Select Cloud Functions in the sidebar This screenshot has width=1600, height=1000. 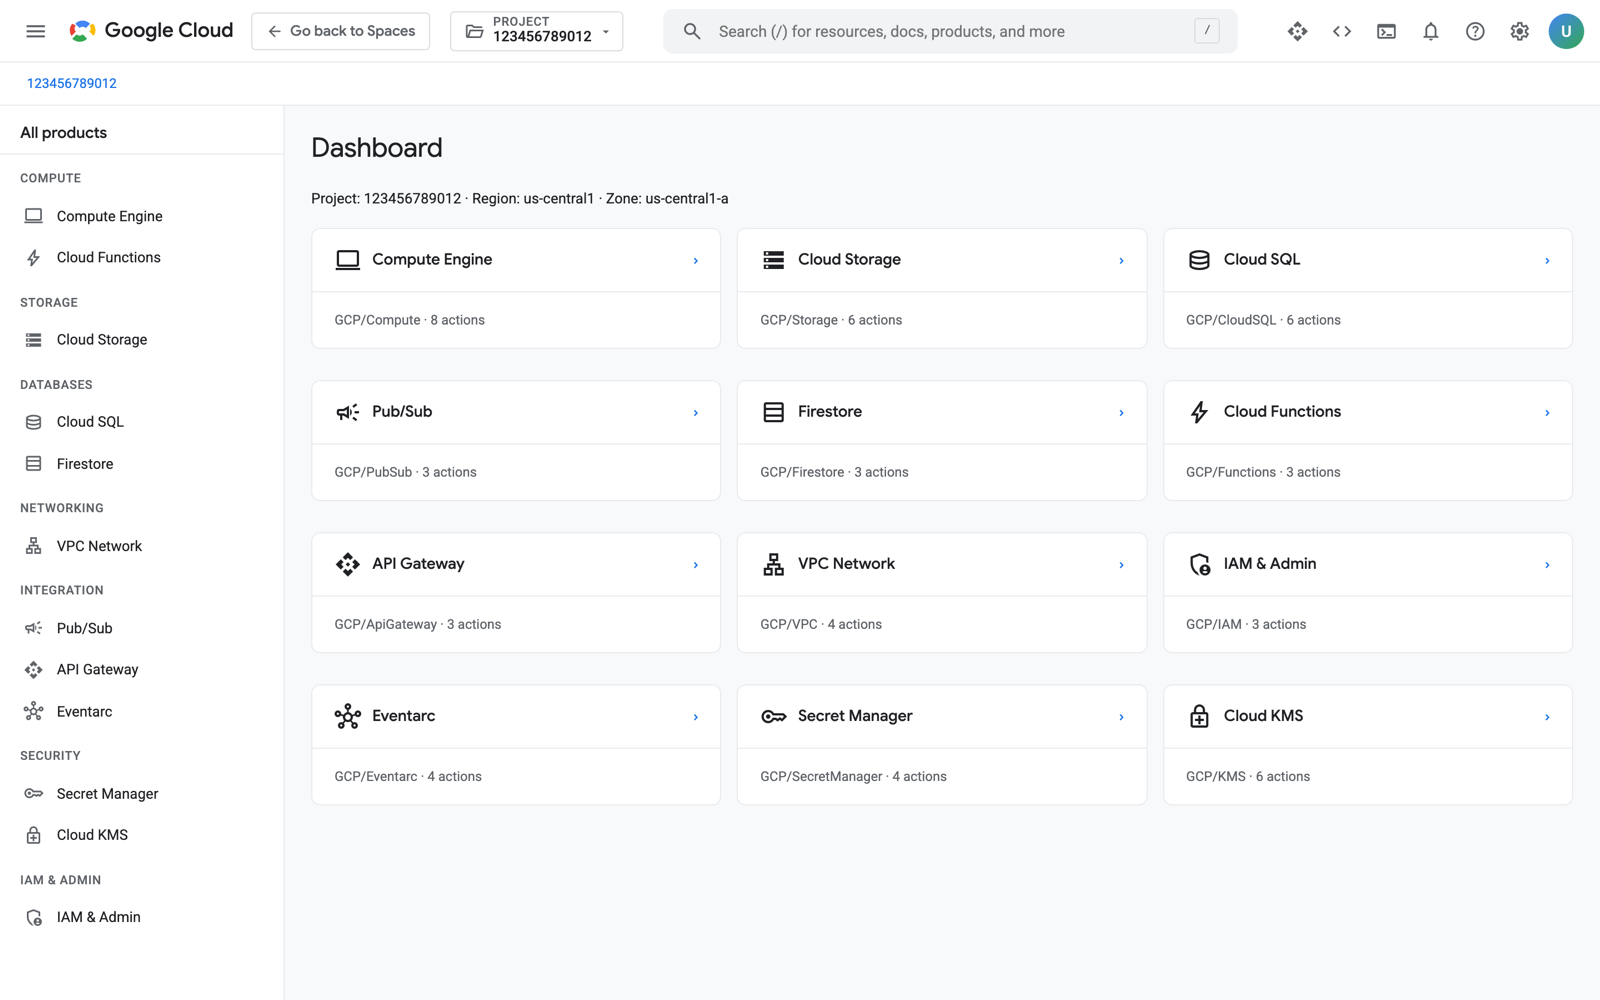pos(141,257)
